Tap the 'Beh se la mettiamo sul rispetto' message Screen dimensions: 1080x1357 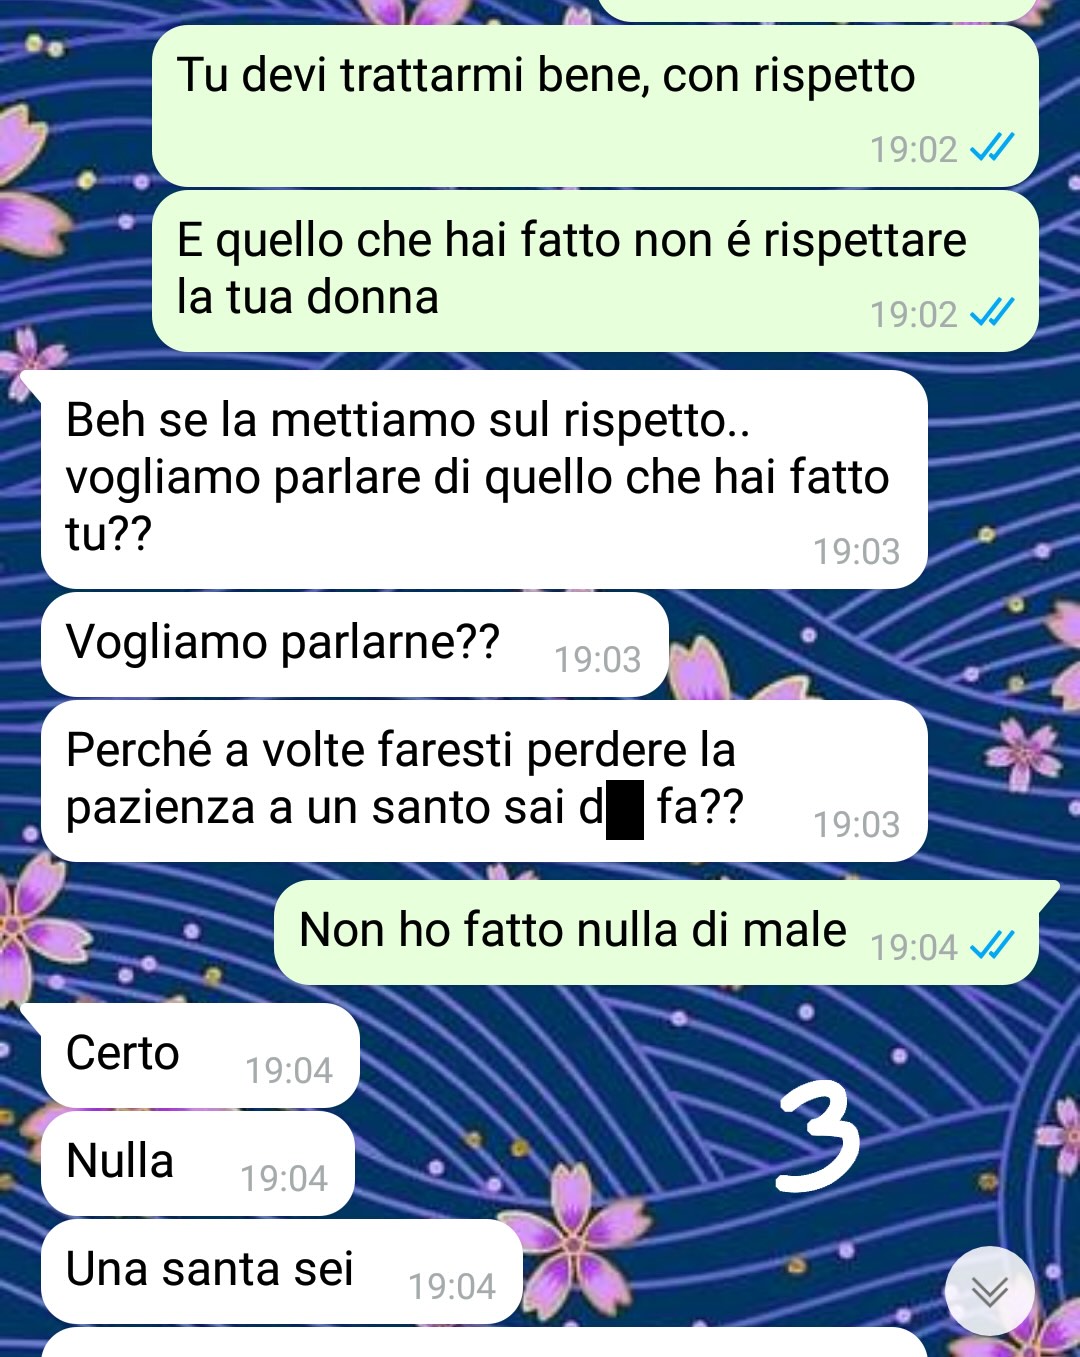click(484, 479)
